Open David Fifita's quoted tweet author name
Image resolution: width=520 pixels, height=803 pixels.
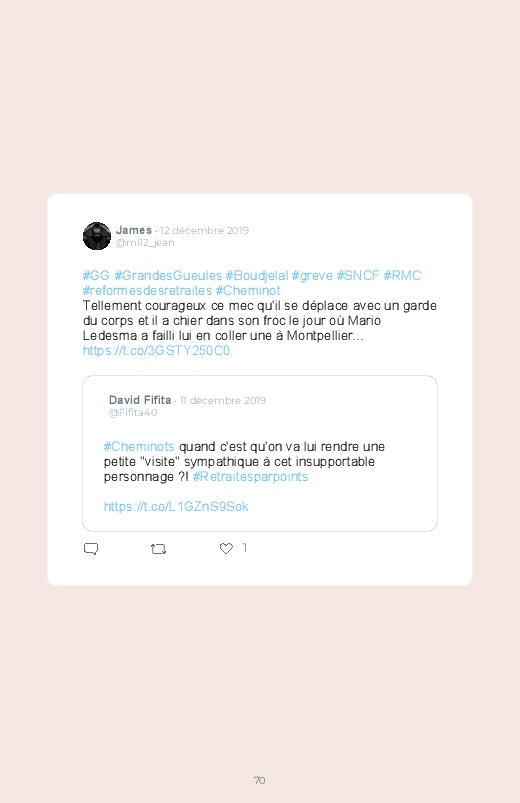(140, 400)
